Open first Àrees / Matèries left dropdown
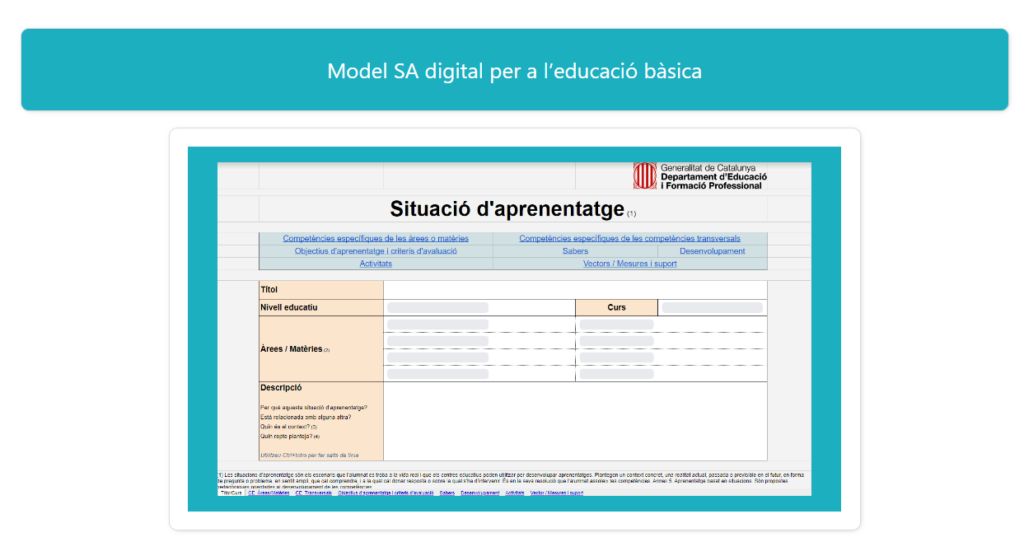This screenshot has width=1024, height=542. click(438, 325)
